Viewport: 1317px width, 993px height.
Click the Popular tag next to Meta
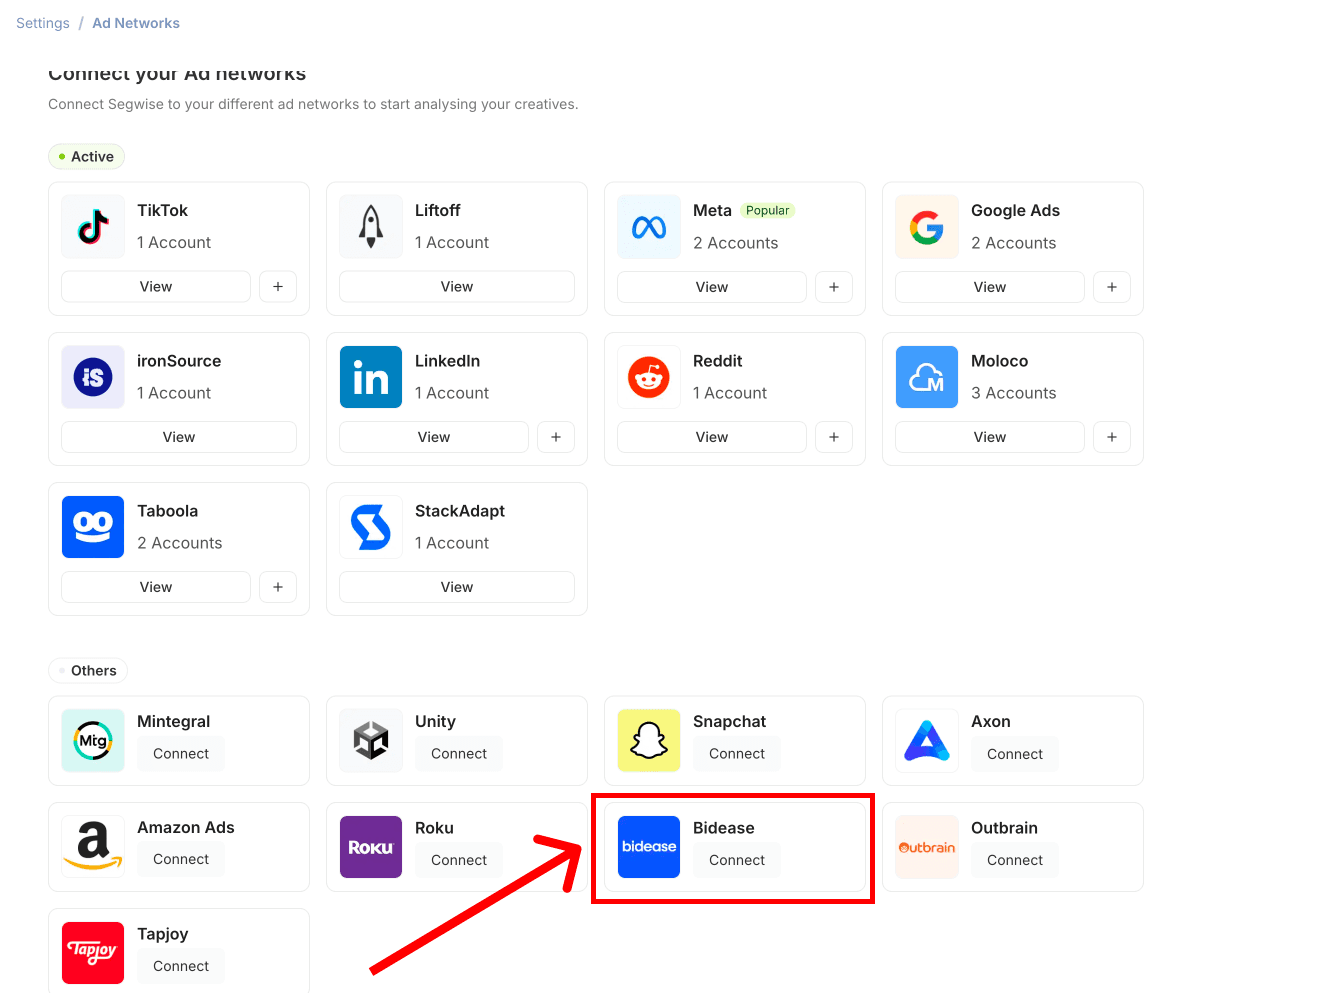click(x=767, y=211)
